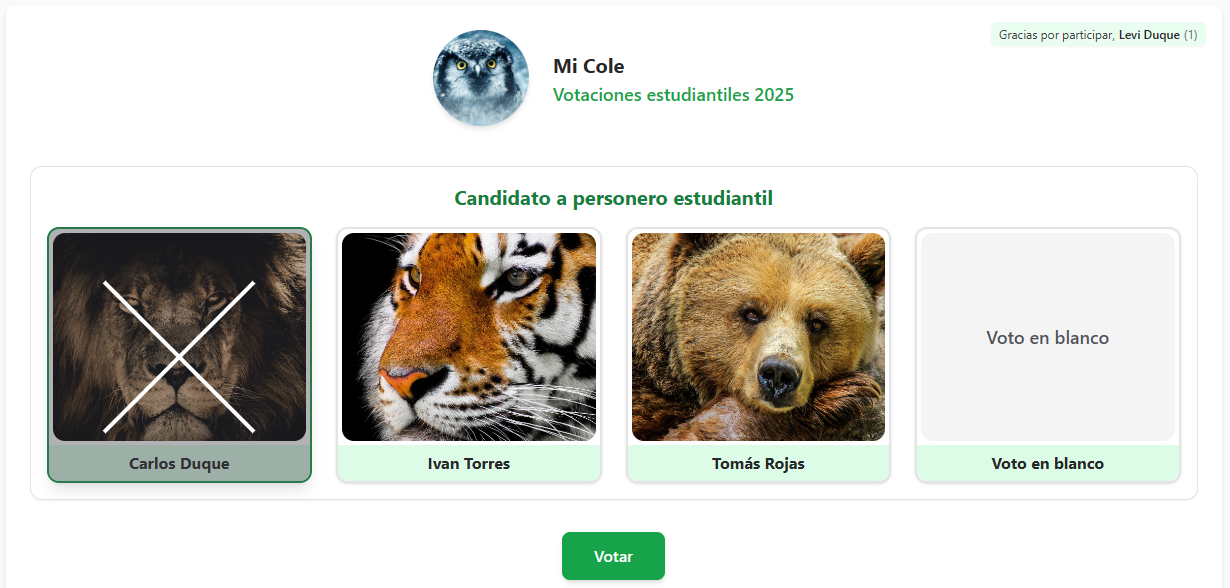Click the Gracias por participar badge

click(x=1098, y=35)
